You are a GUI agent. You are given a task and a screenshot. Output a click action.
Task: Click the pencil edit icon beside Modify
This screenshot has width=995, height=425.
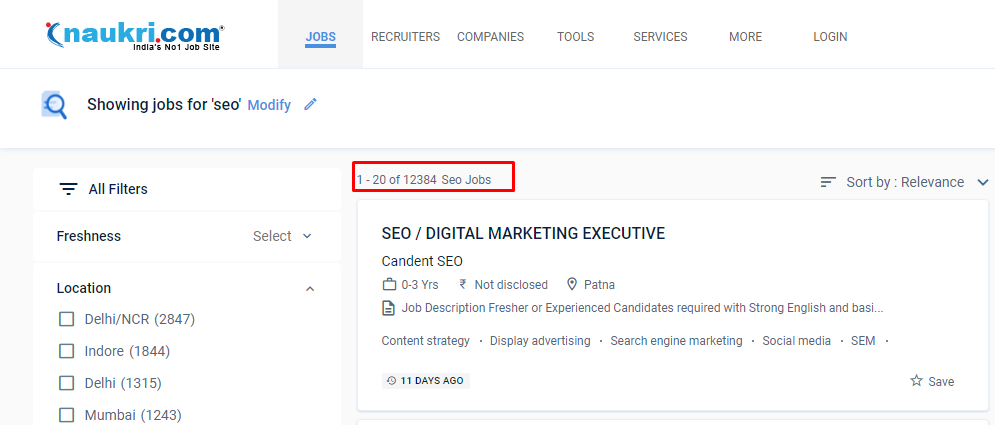pos(310,104)
